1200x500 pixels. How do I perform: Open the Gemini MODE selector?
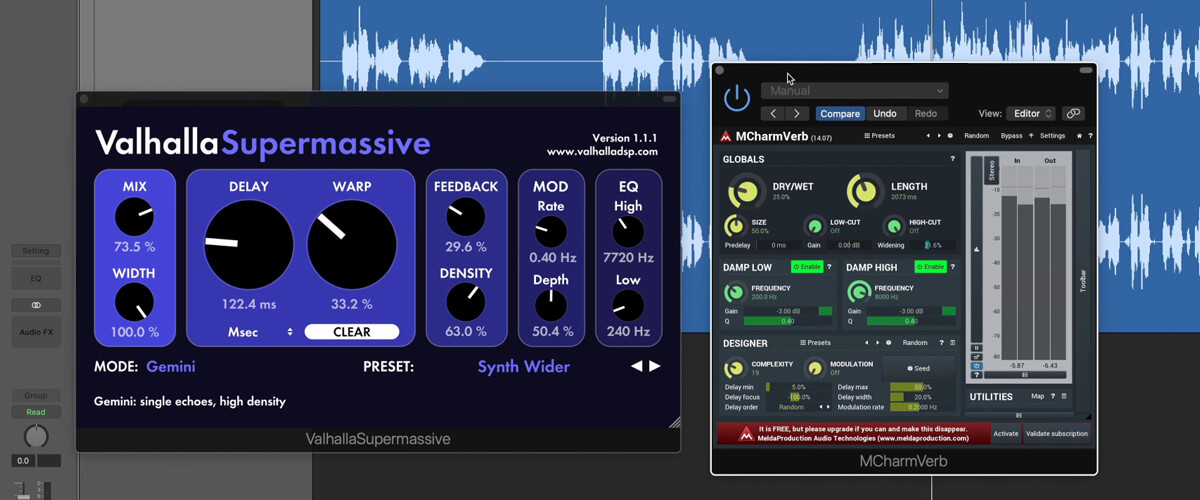[x=171, y=367]
